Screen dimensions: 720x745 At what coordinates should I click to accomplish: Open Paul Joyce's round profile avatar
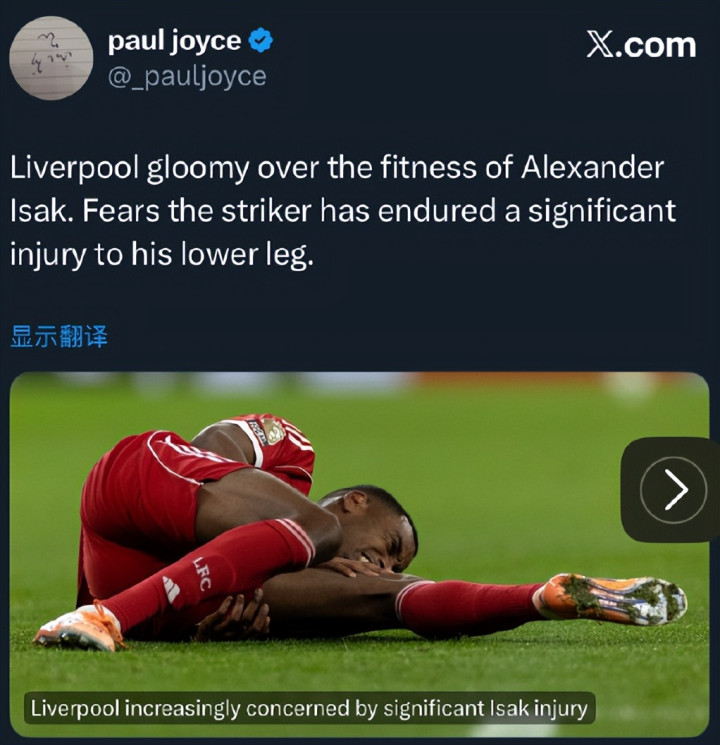pos(51,58)
